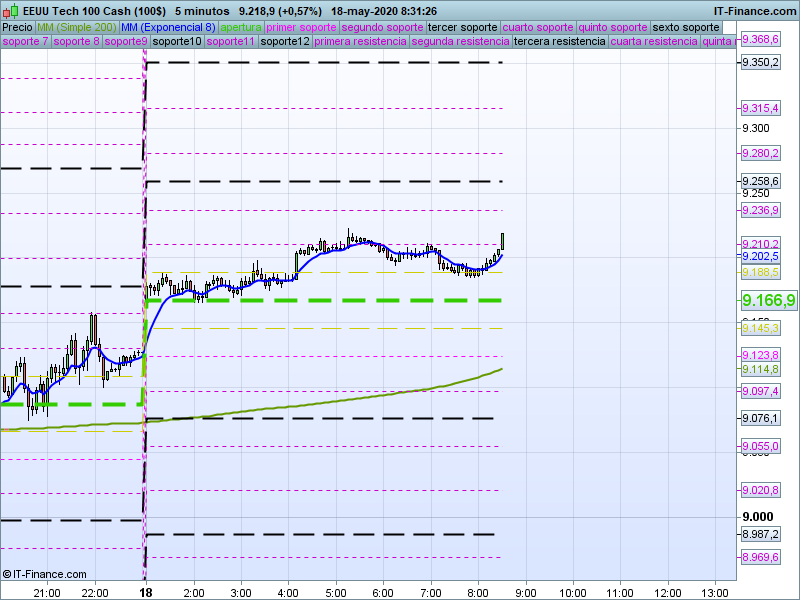Viewport: 800px width, 600px height.
Task: Click the soporte10 legend label
Action: pos(176,42)
